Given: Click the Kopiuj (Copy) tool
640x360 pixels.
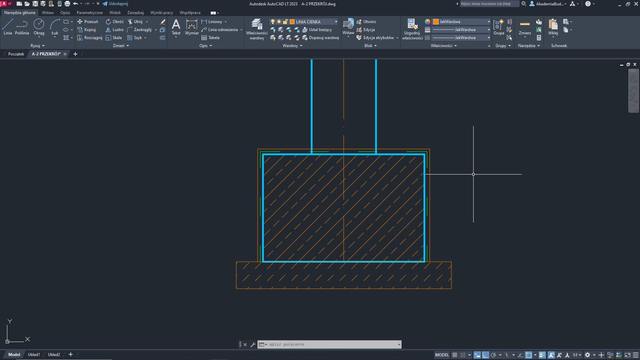Looking at the screenshot, I should point(87,30).
